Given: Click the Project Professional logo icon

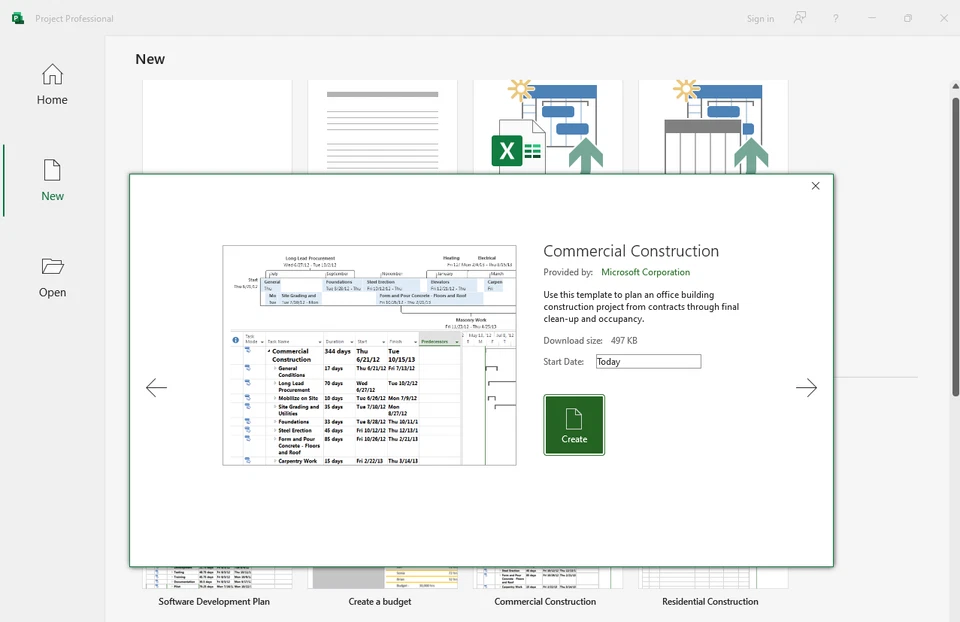Looking at the screenshot, I should 18,18.
